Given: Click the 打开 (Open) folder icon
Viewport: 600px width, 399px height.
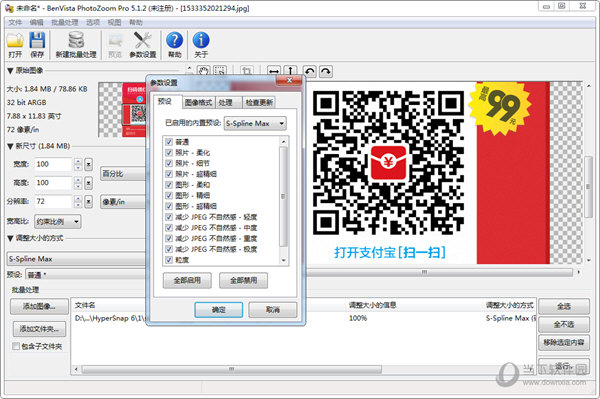Looking at the screenshot, I should point(15,40).
